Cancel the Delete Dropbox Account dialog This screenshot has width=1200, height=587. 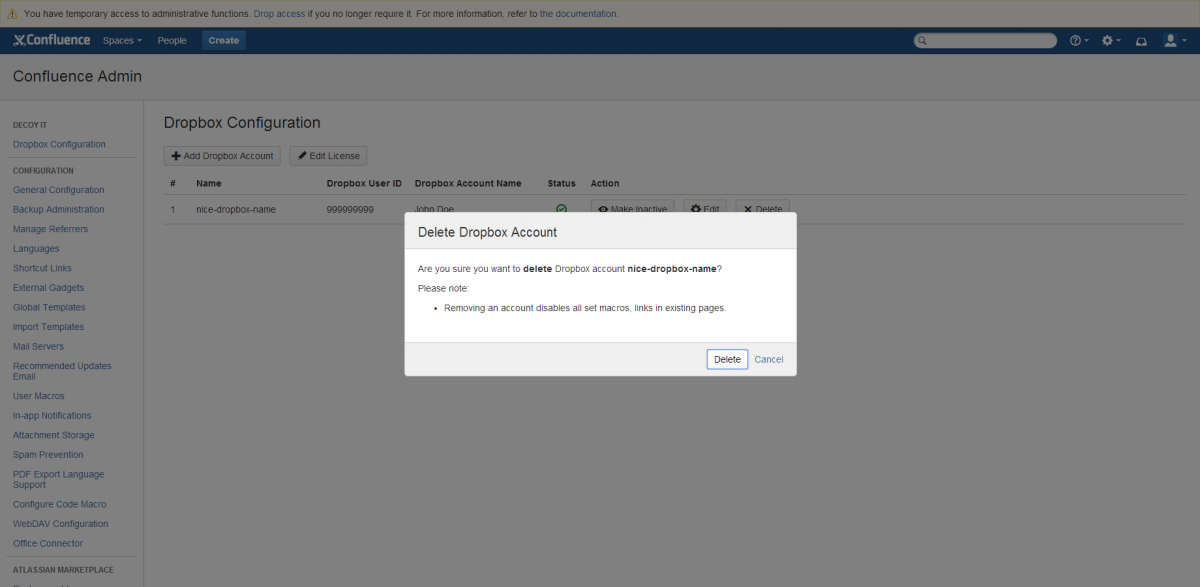pos(769,359)
